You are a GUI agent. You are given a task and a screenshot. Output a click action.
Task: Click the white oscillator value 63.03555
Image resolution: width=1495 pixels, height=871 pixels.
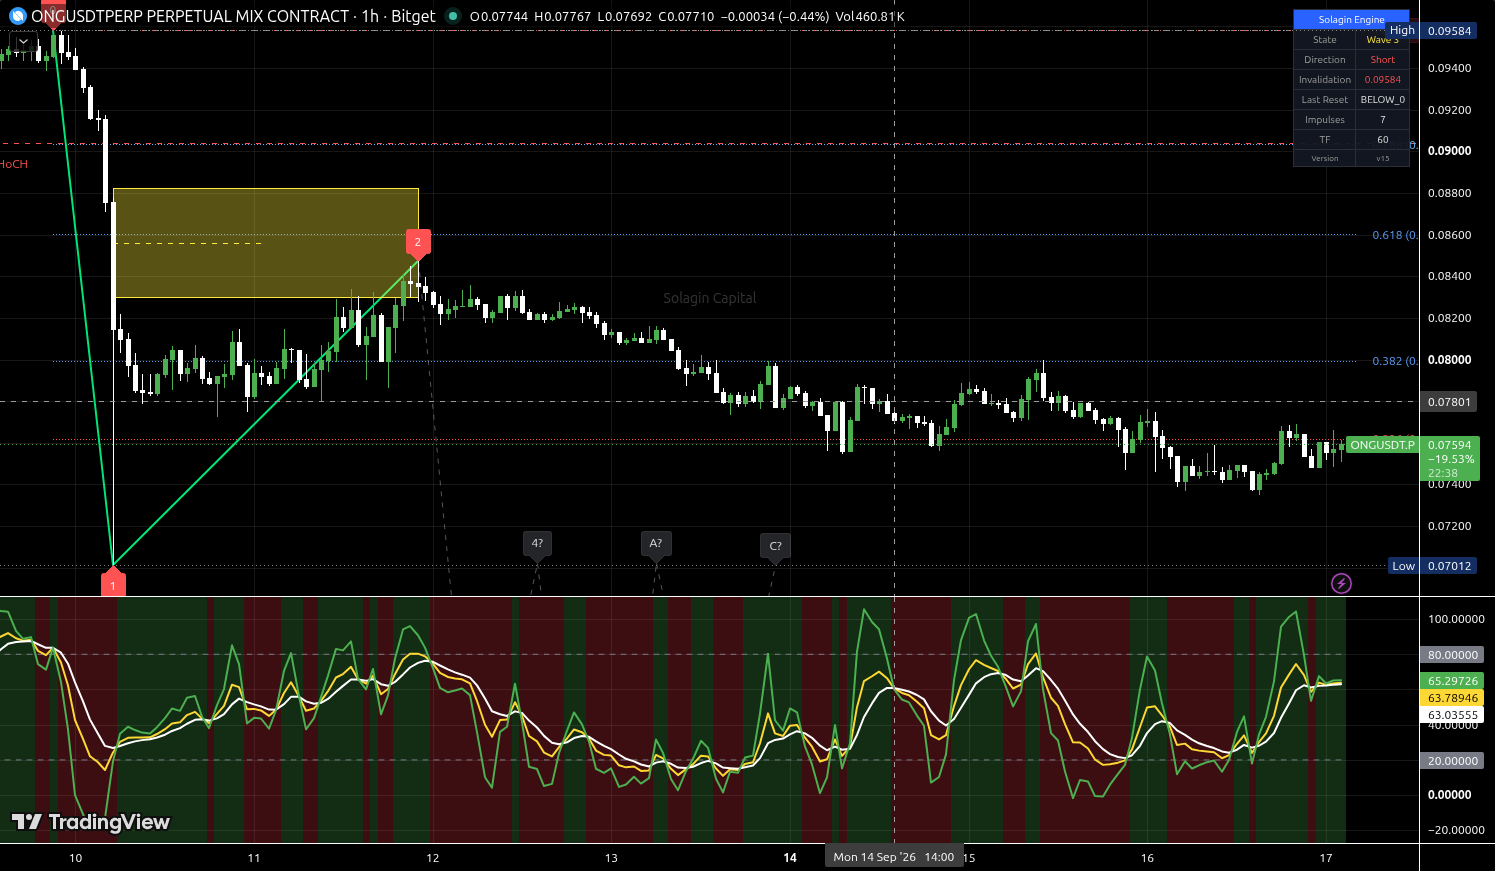pos(1452,715)
